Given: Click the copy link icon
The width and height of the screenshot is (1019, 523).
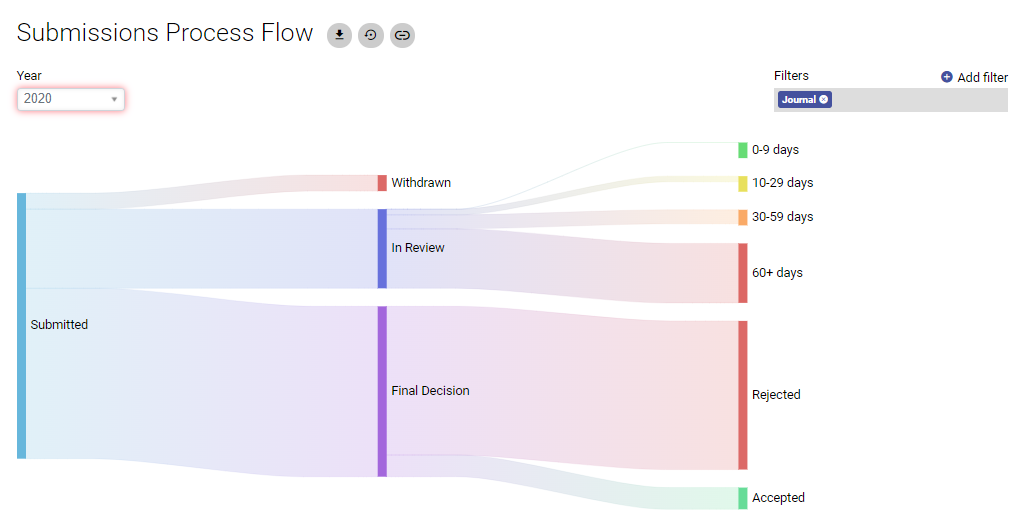Looking at the screenshot, I should [402, 35].
